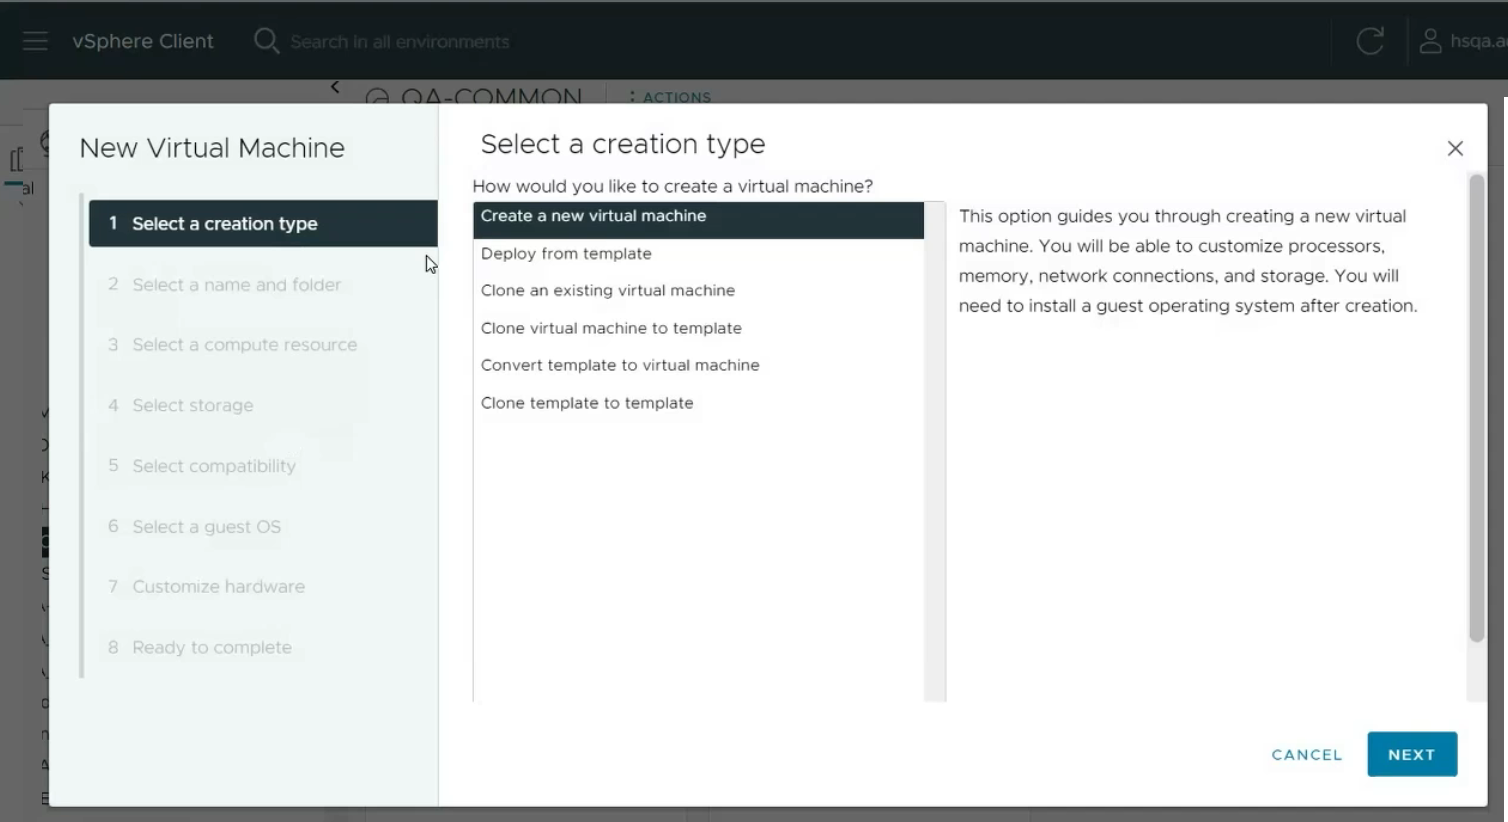Open the hamburger navigation menu
The height and width of the screenshot is (822, 1508).
click(35, 41)
